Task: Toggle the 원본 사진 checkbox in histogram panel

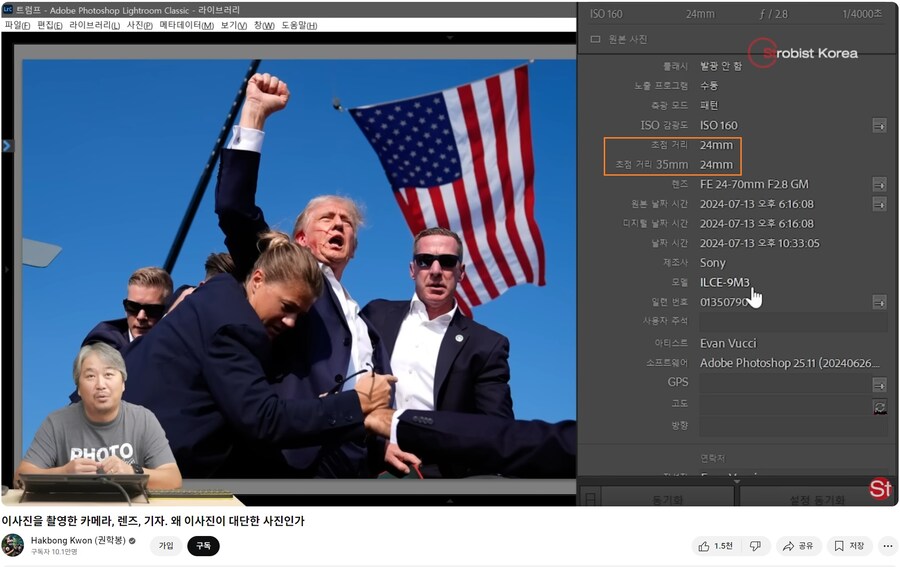Action: click(595, 39)
